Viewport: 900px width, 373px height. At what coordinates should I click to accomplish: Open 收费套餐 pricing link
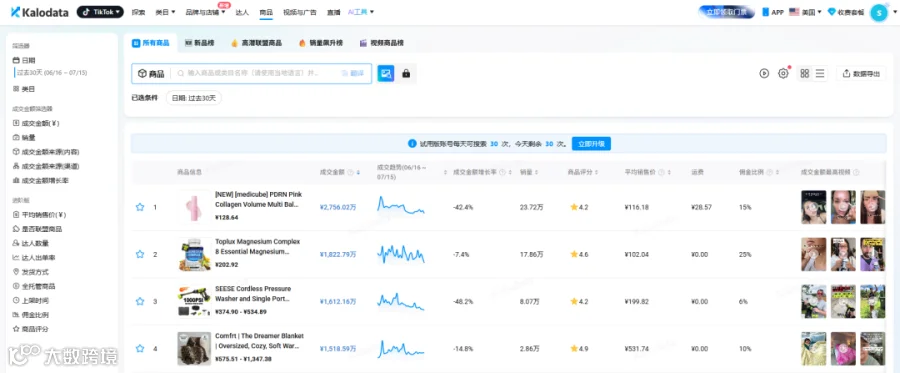point(846,12)
